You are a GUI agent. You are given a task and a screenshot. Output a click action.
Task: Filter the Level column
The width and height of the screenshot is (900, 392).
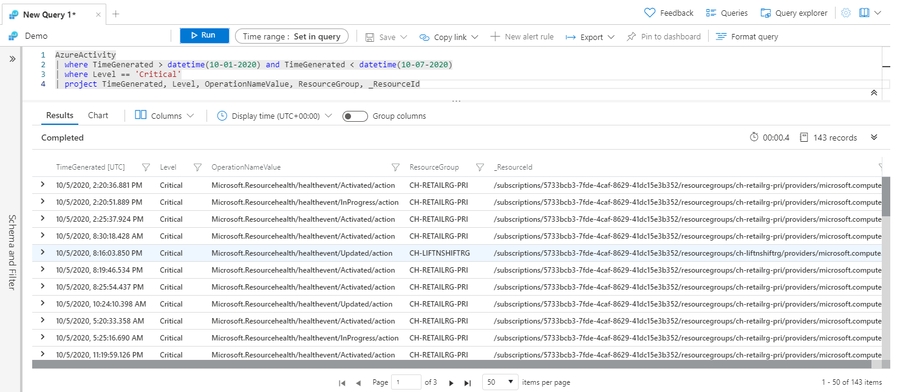click(x=197, y=167)
